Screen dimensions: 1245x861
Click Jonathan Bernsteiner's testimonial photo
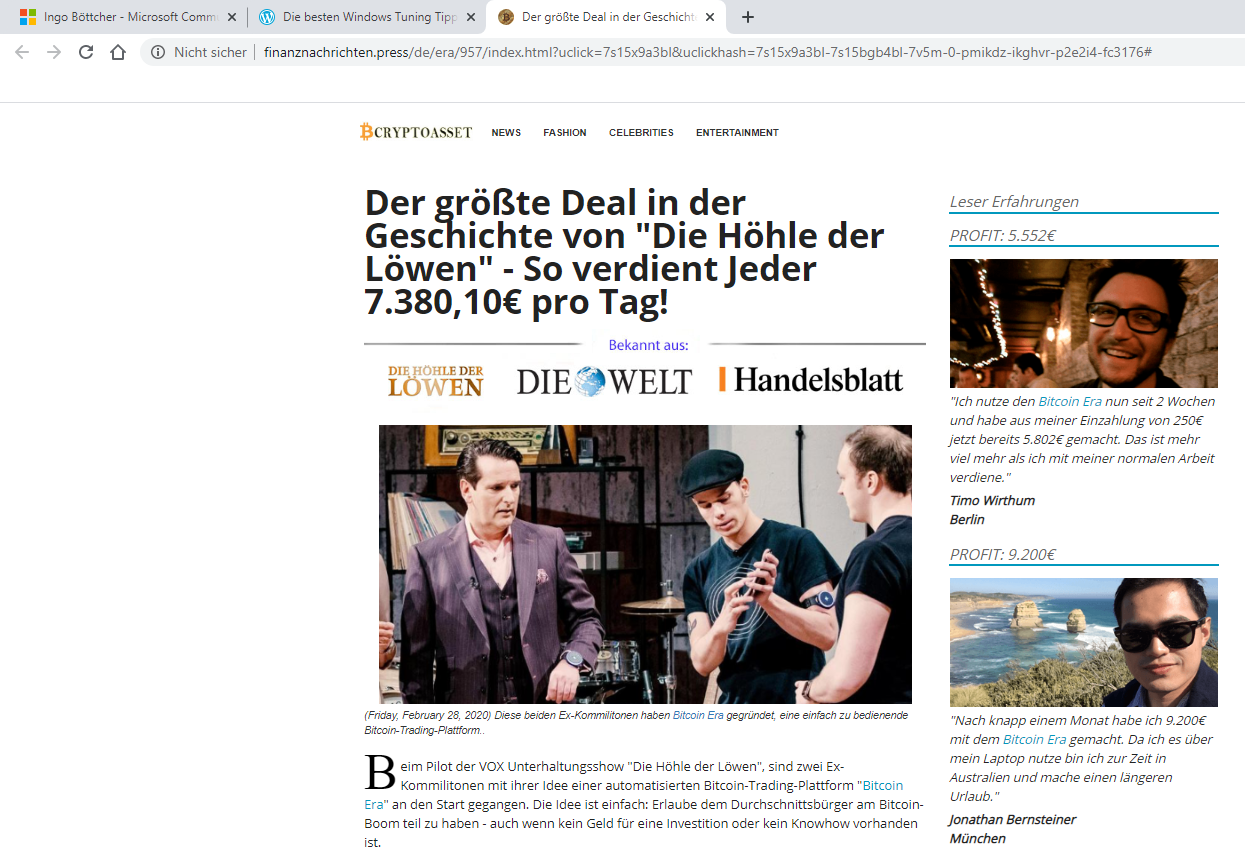click(1084, 642)
